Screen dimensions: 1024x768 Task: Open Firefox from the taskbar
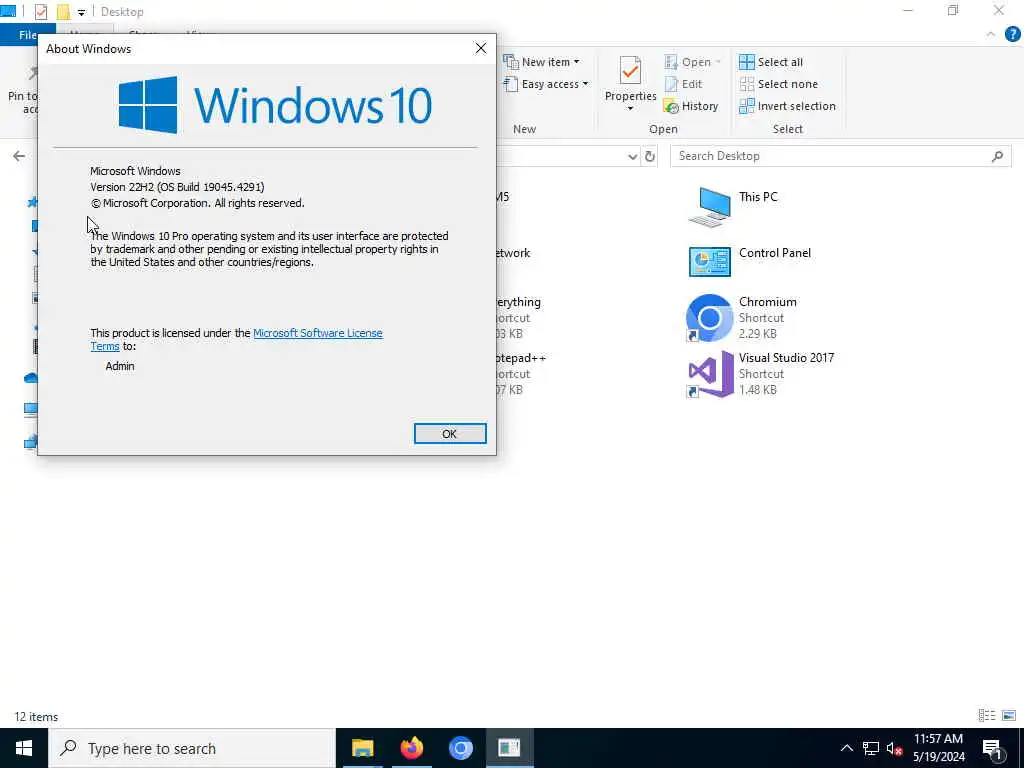click(411, 748)
